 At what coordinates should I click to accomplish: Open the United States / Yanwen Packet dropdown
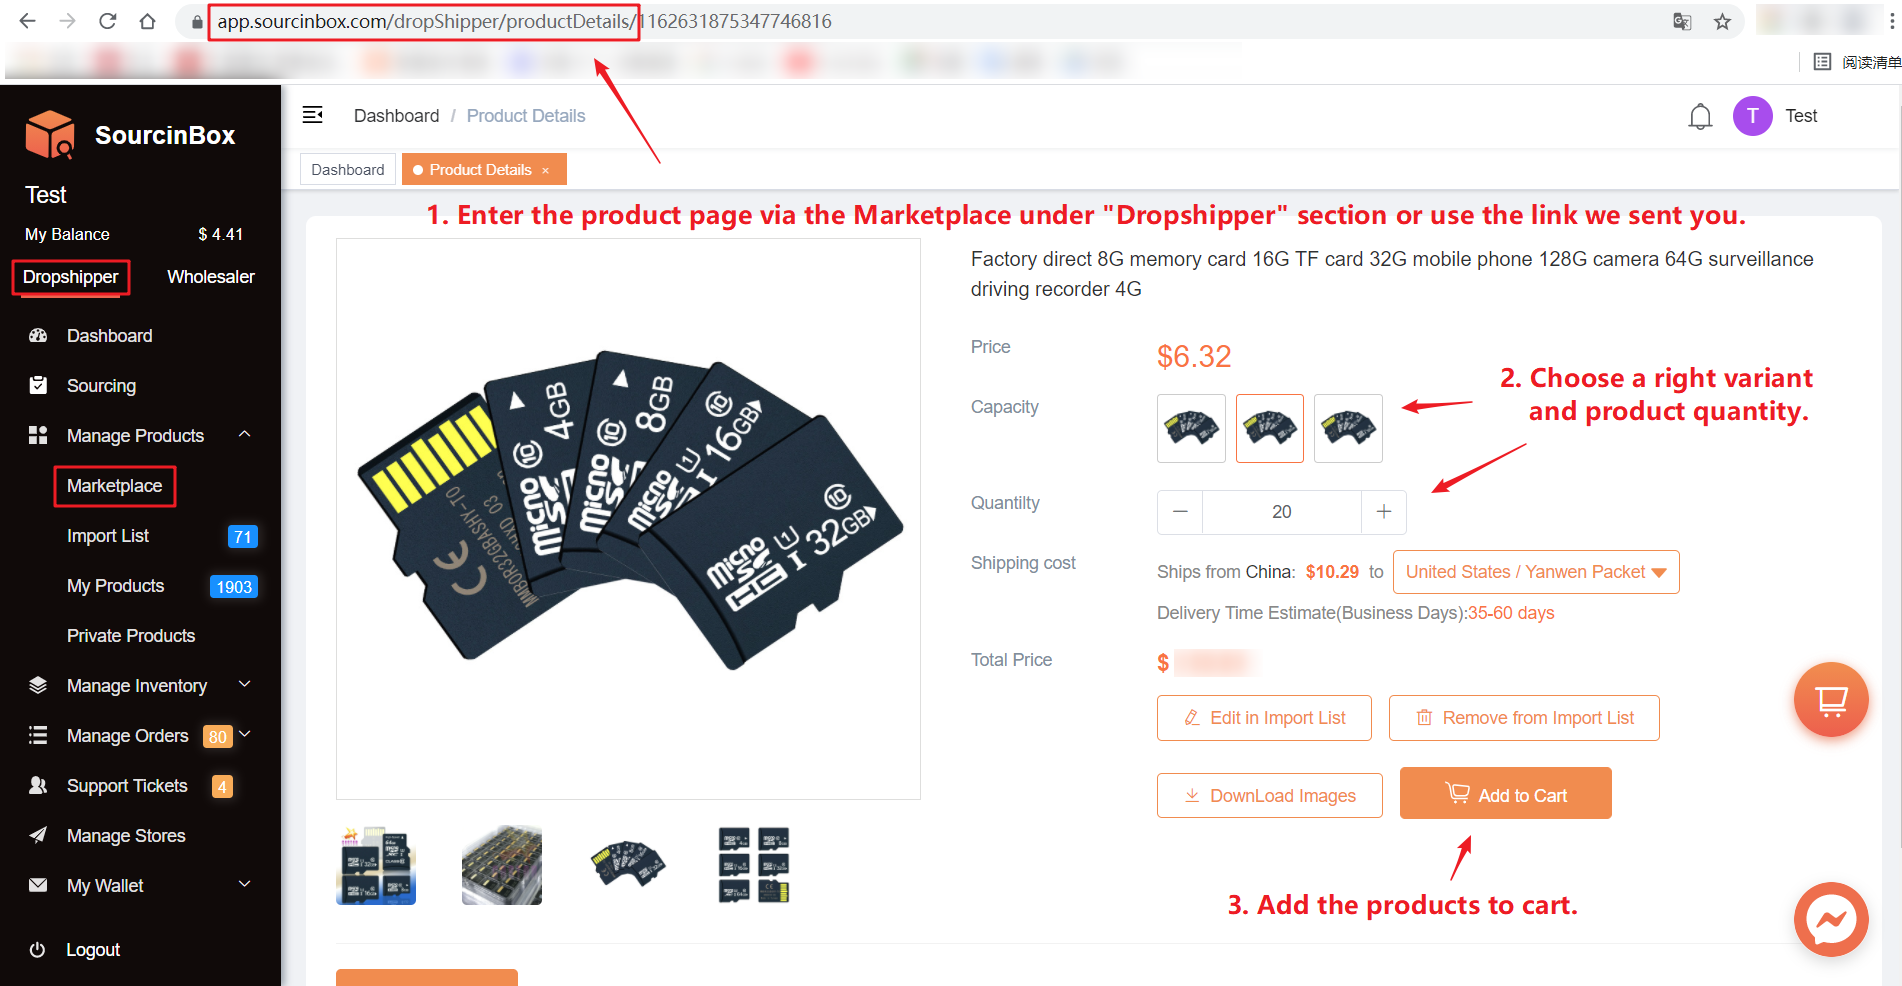[x=1535, y=572]
